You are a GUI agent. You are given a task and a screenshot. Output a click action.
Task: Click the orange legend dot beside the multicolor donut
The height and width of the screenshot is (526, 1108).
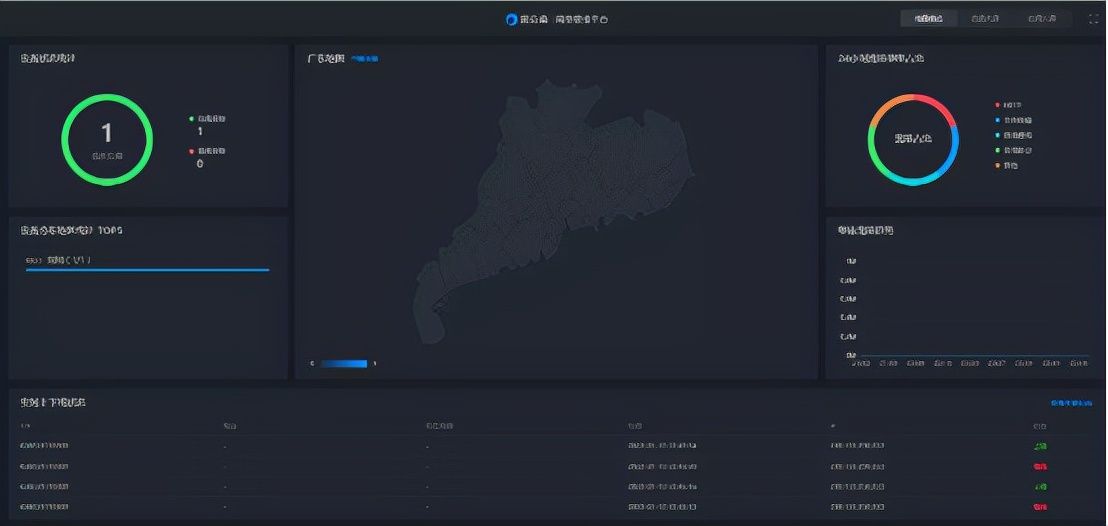coord(997,165)
